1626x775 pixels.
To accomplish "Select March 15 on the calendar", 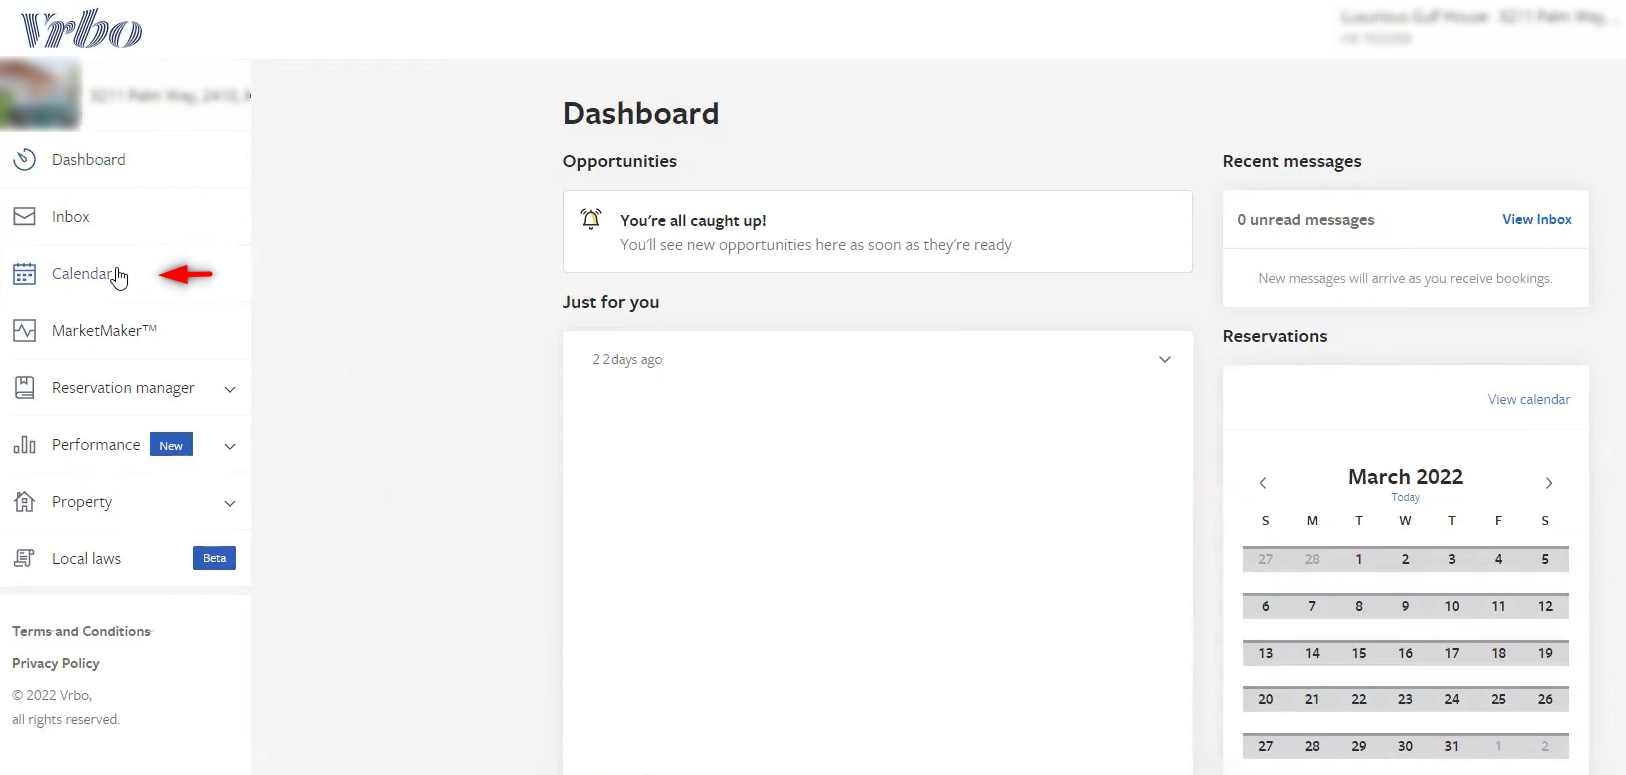I will pyautogui.click(x=1359, y=653).
